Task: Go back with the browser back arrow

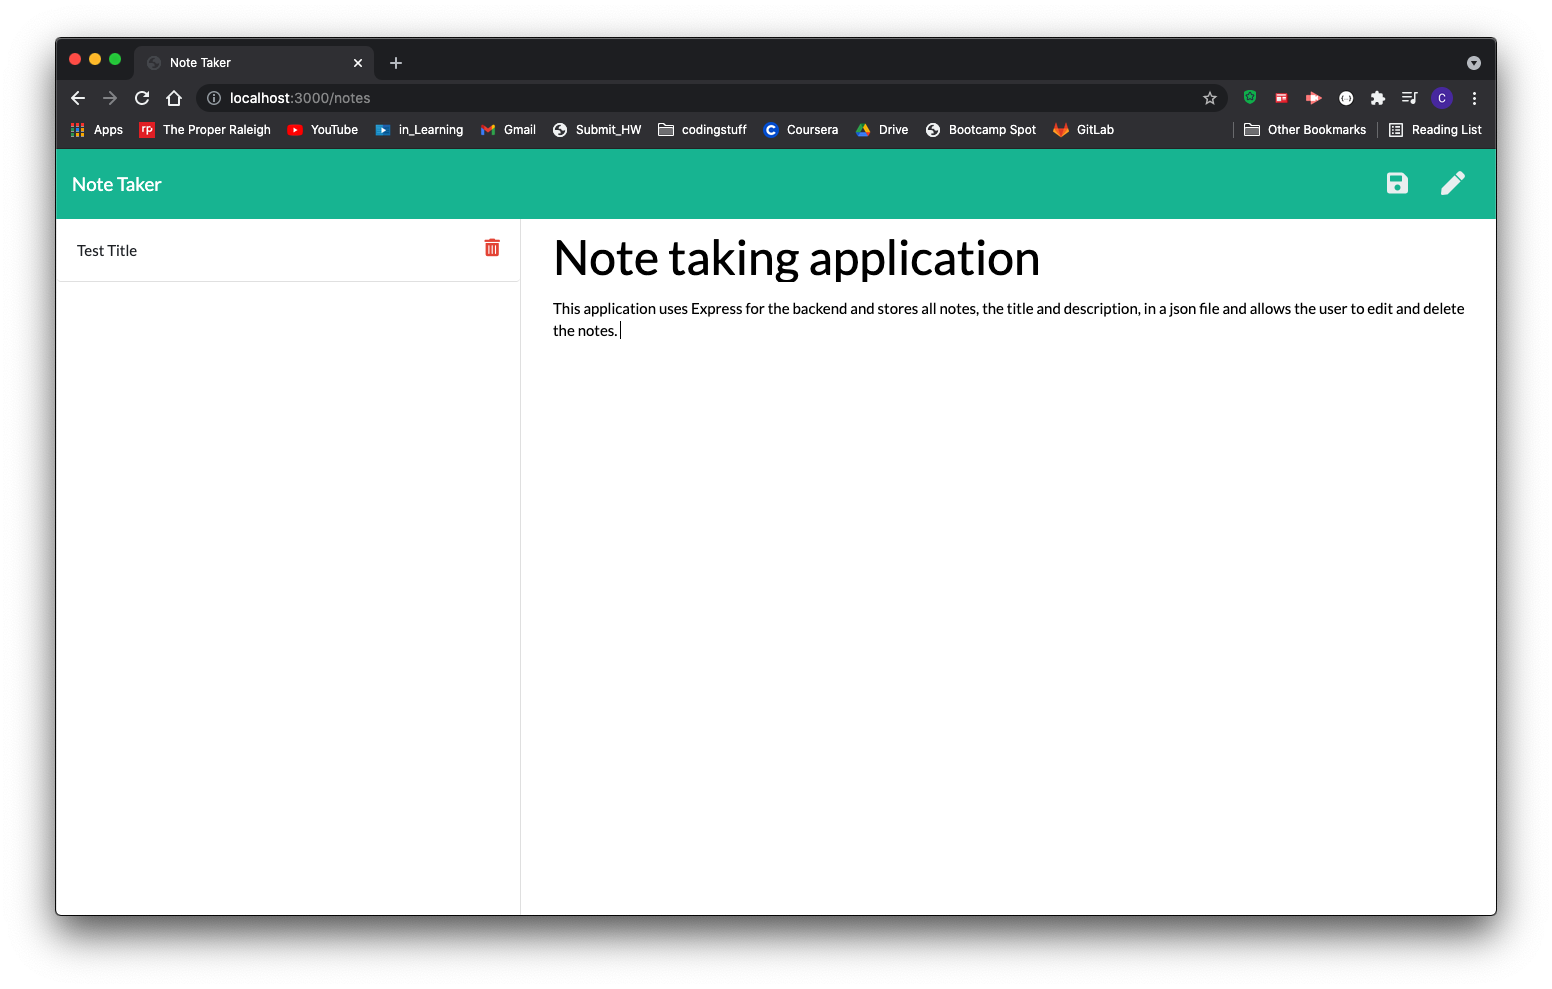Action: pos(78,98)
